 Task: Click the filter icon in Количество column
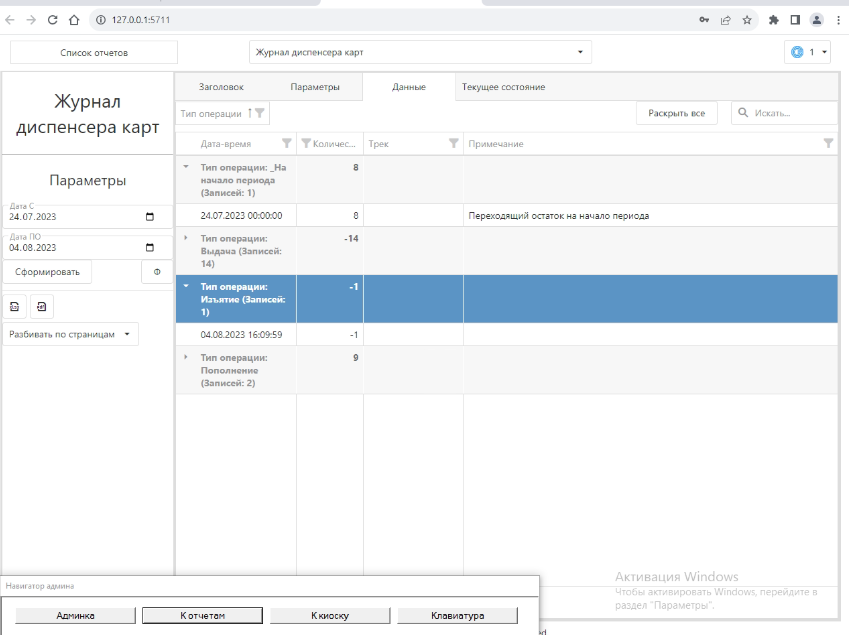click(306, 143)
